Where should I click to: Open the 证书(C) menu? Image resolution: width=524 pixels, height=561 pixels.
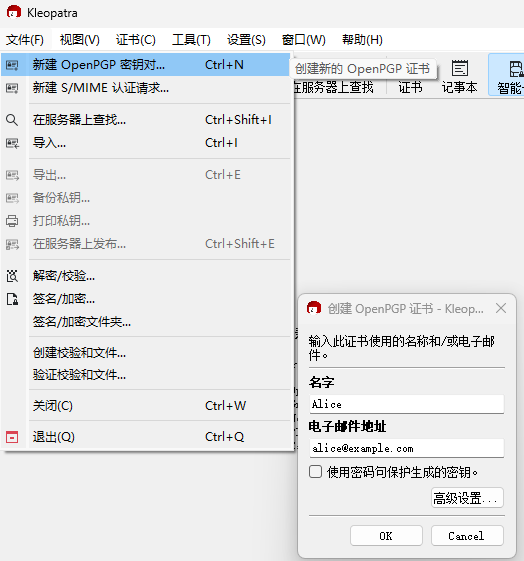(136, 40)
